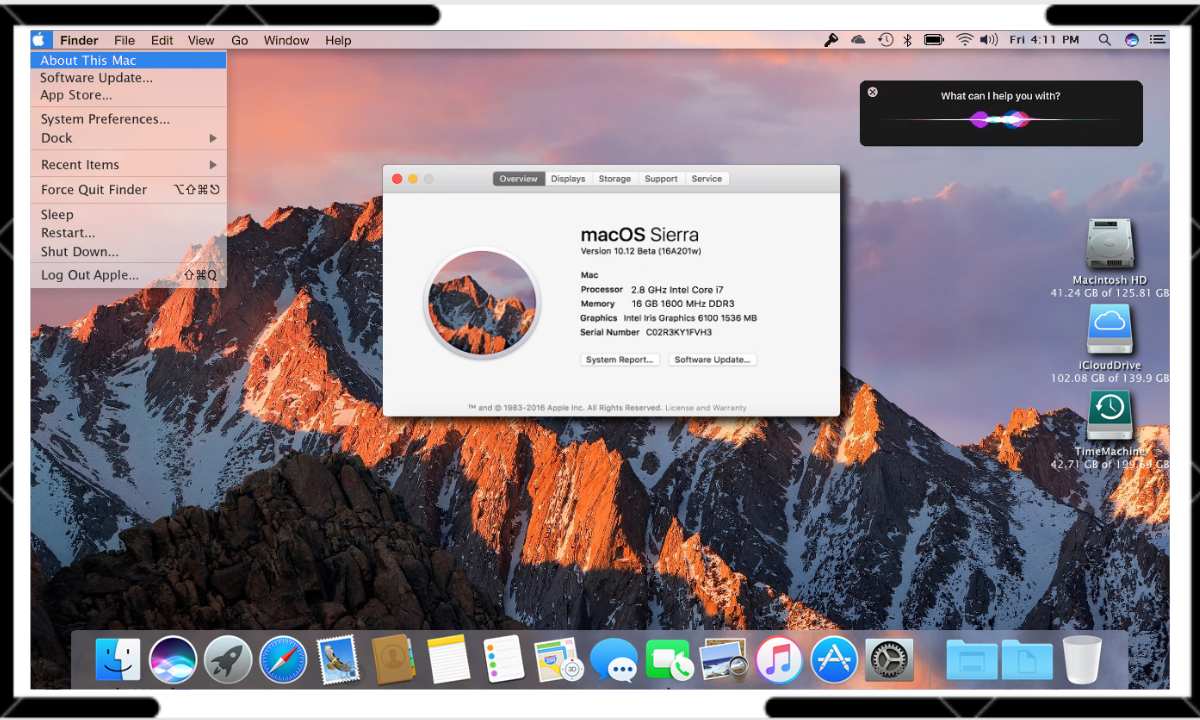Select TimeMachine desktop drive icon
Screen dimensions: 1200x720
coord(1109,415)
